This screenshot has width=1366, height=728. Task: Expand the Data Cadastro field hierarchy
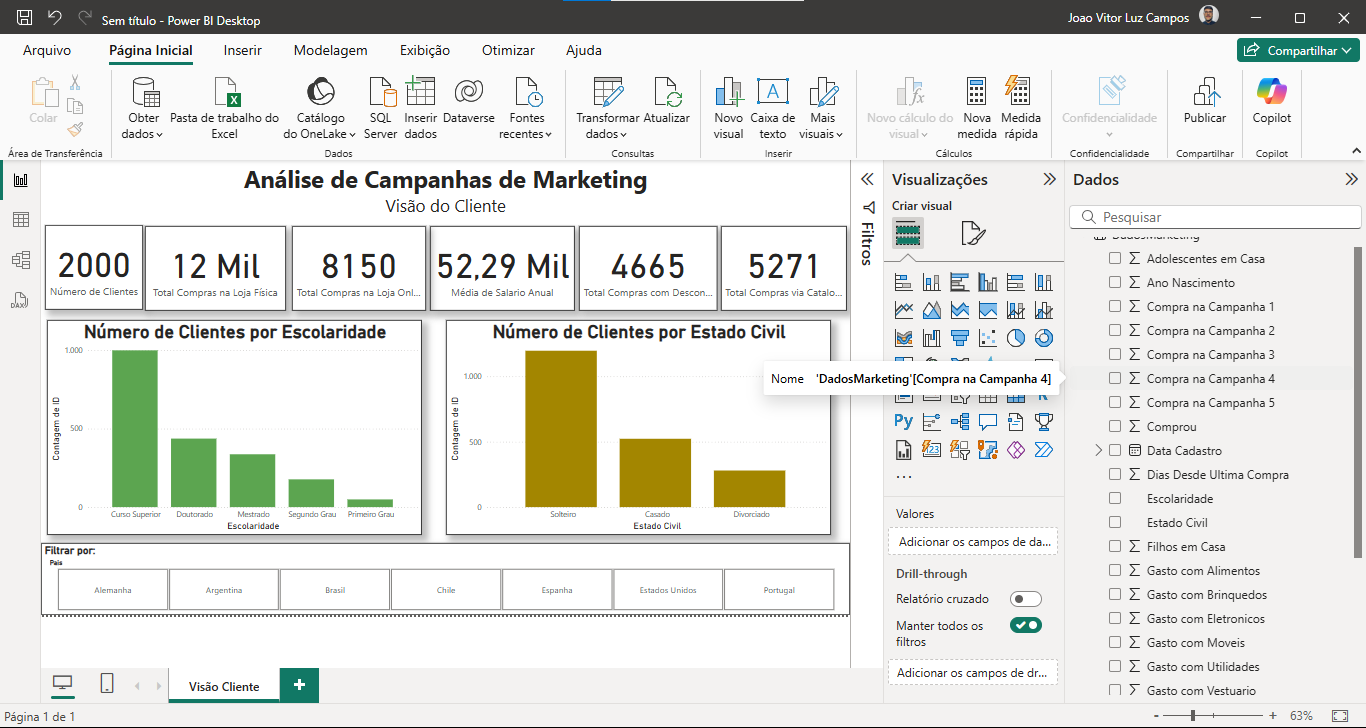[x=1099, y=451]
